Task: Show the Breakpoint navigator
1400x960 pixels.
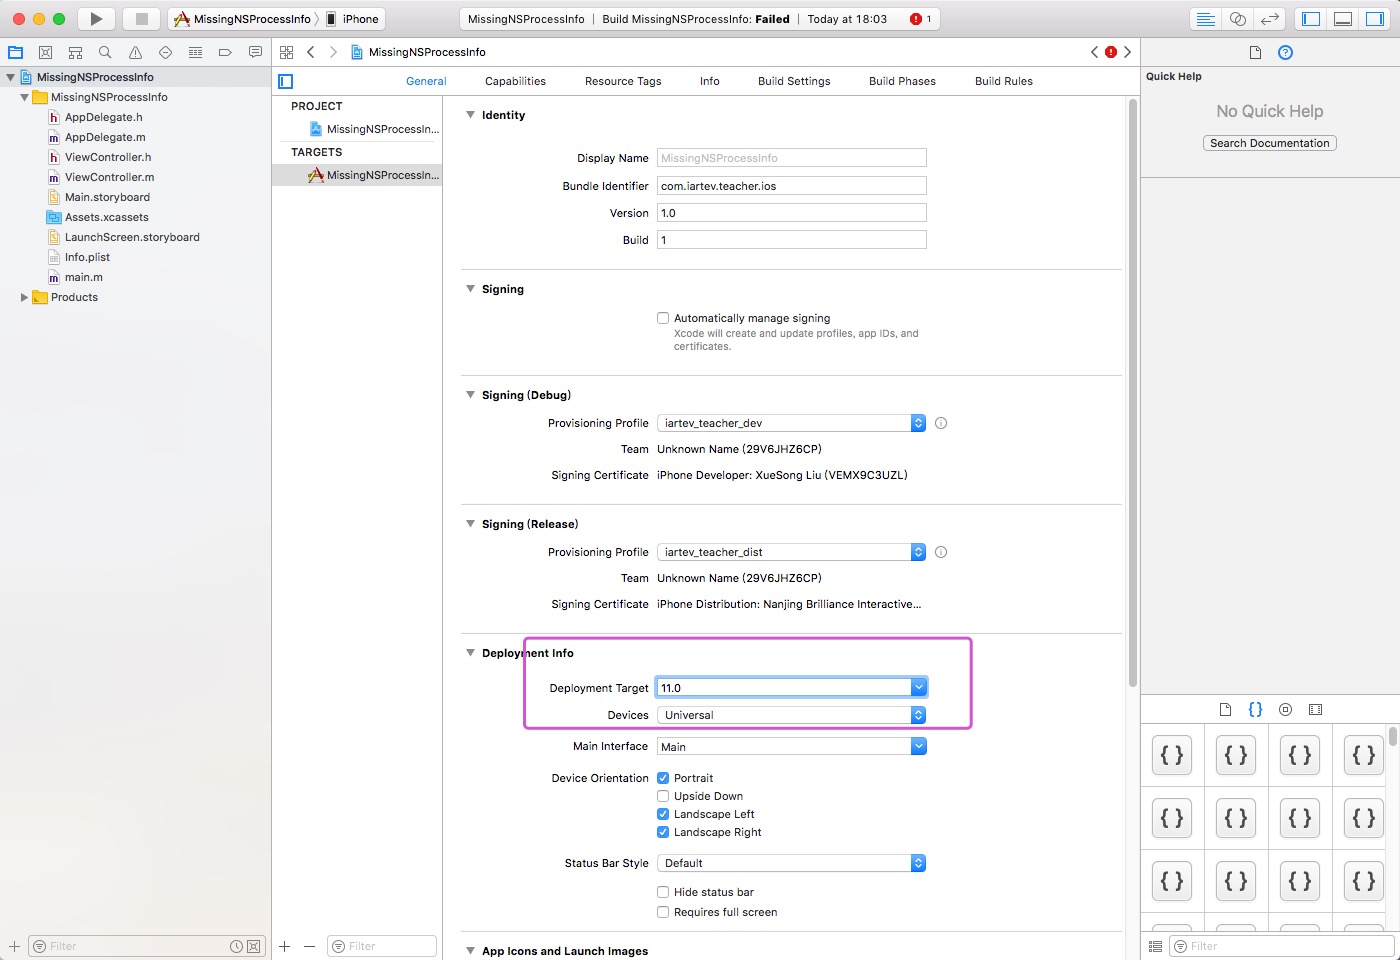Action: [x=225, y=51]
